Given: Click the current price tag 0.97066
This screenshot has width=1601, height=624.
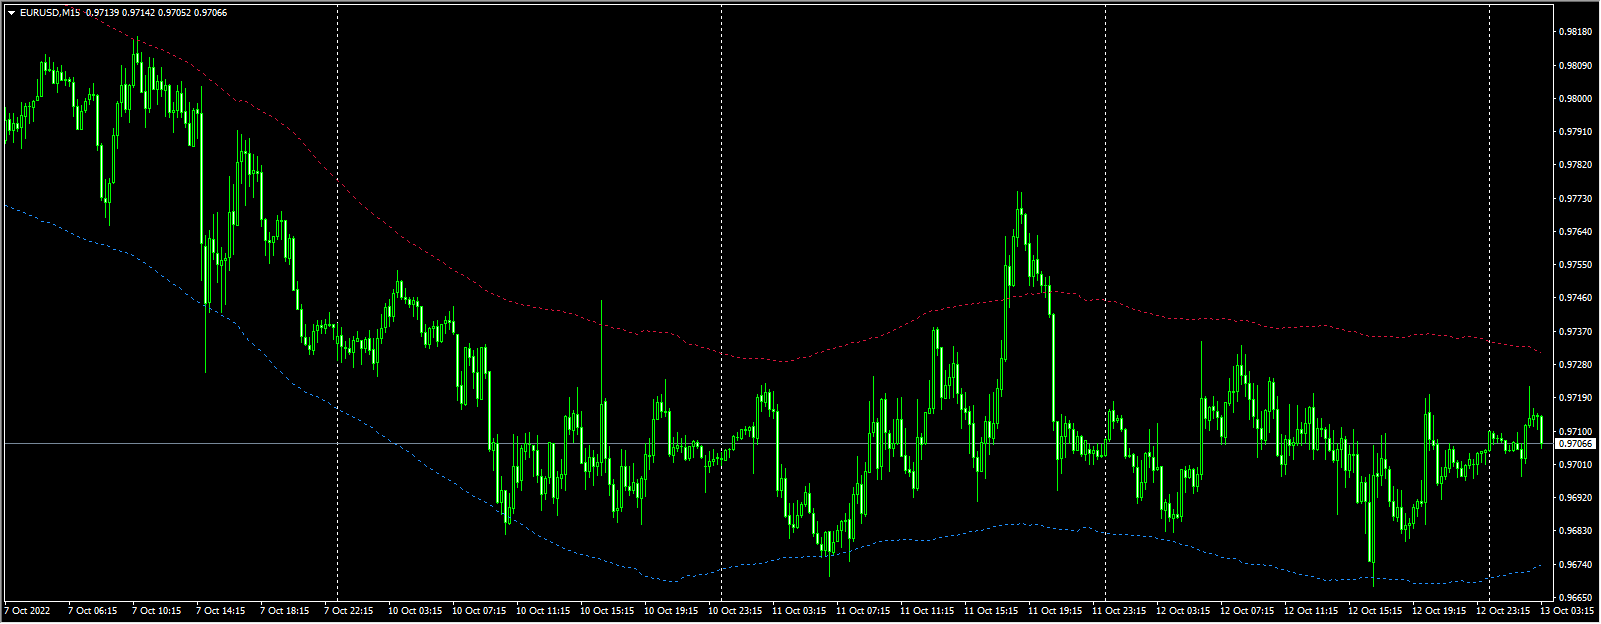Looking at the screenshot, I should pos(1576,443).
